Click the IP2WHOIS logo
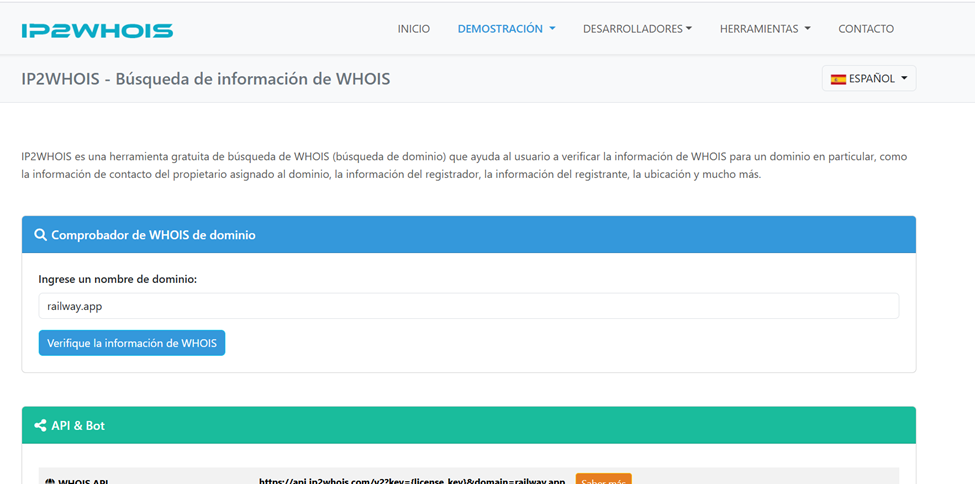Viewport: 975px width, 484px height. click(97, 30)
